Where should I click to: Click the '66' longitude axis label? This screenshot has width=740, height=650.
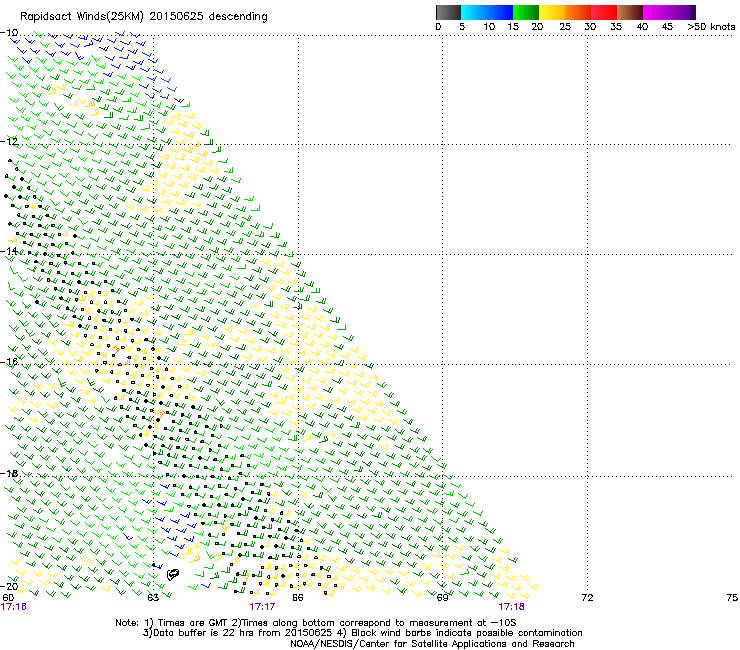297,598
